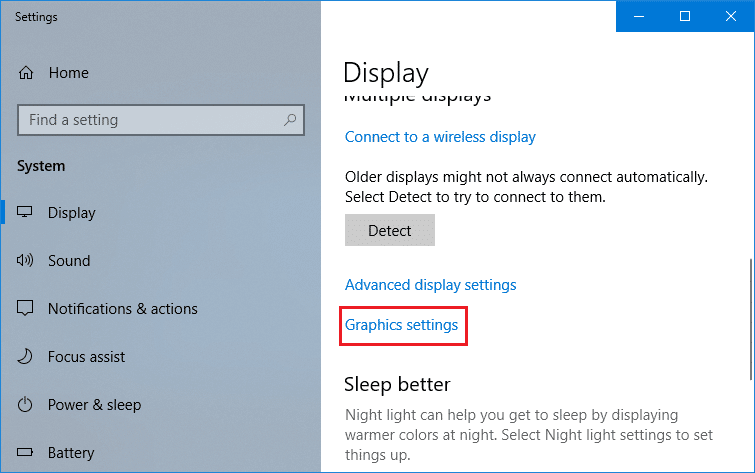Open Focus assist settings
This screenshot has width=755, height=473.
(86, 356)
